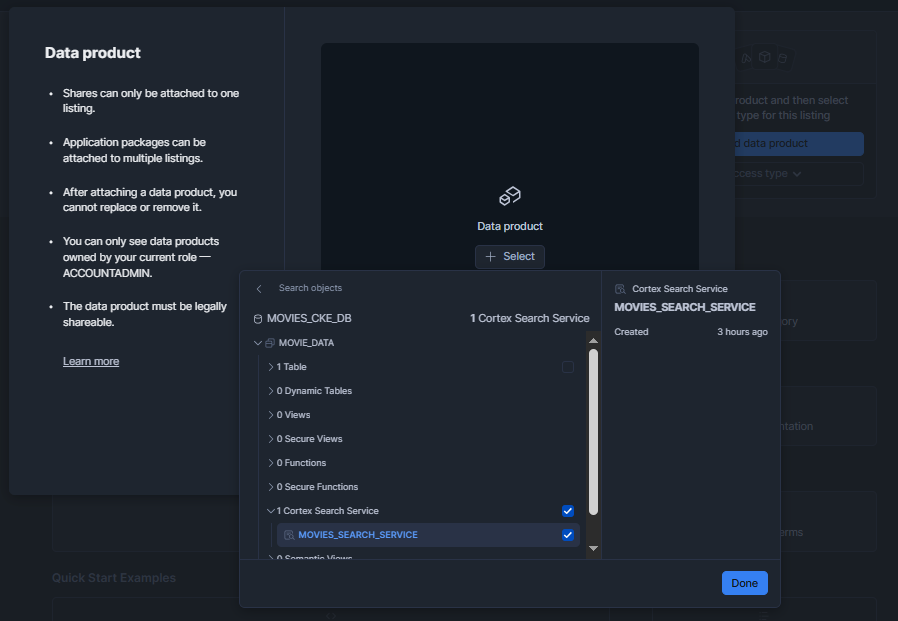Collapse the 1 Cortex Search Service node

click(271, 511)
